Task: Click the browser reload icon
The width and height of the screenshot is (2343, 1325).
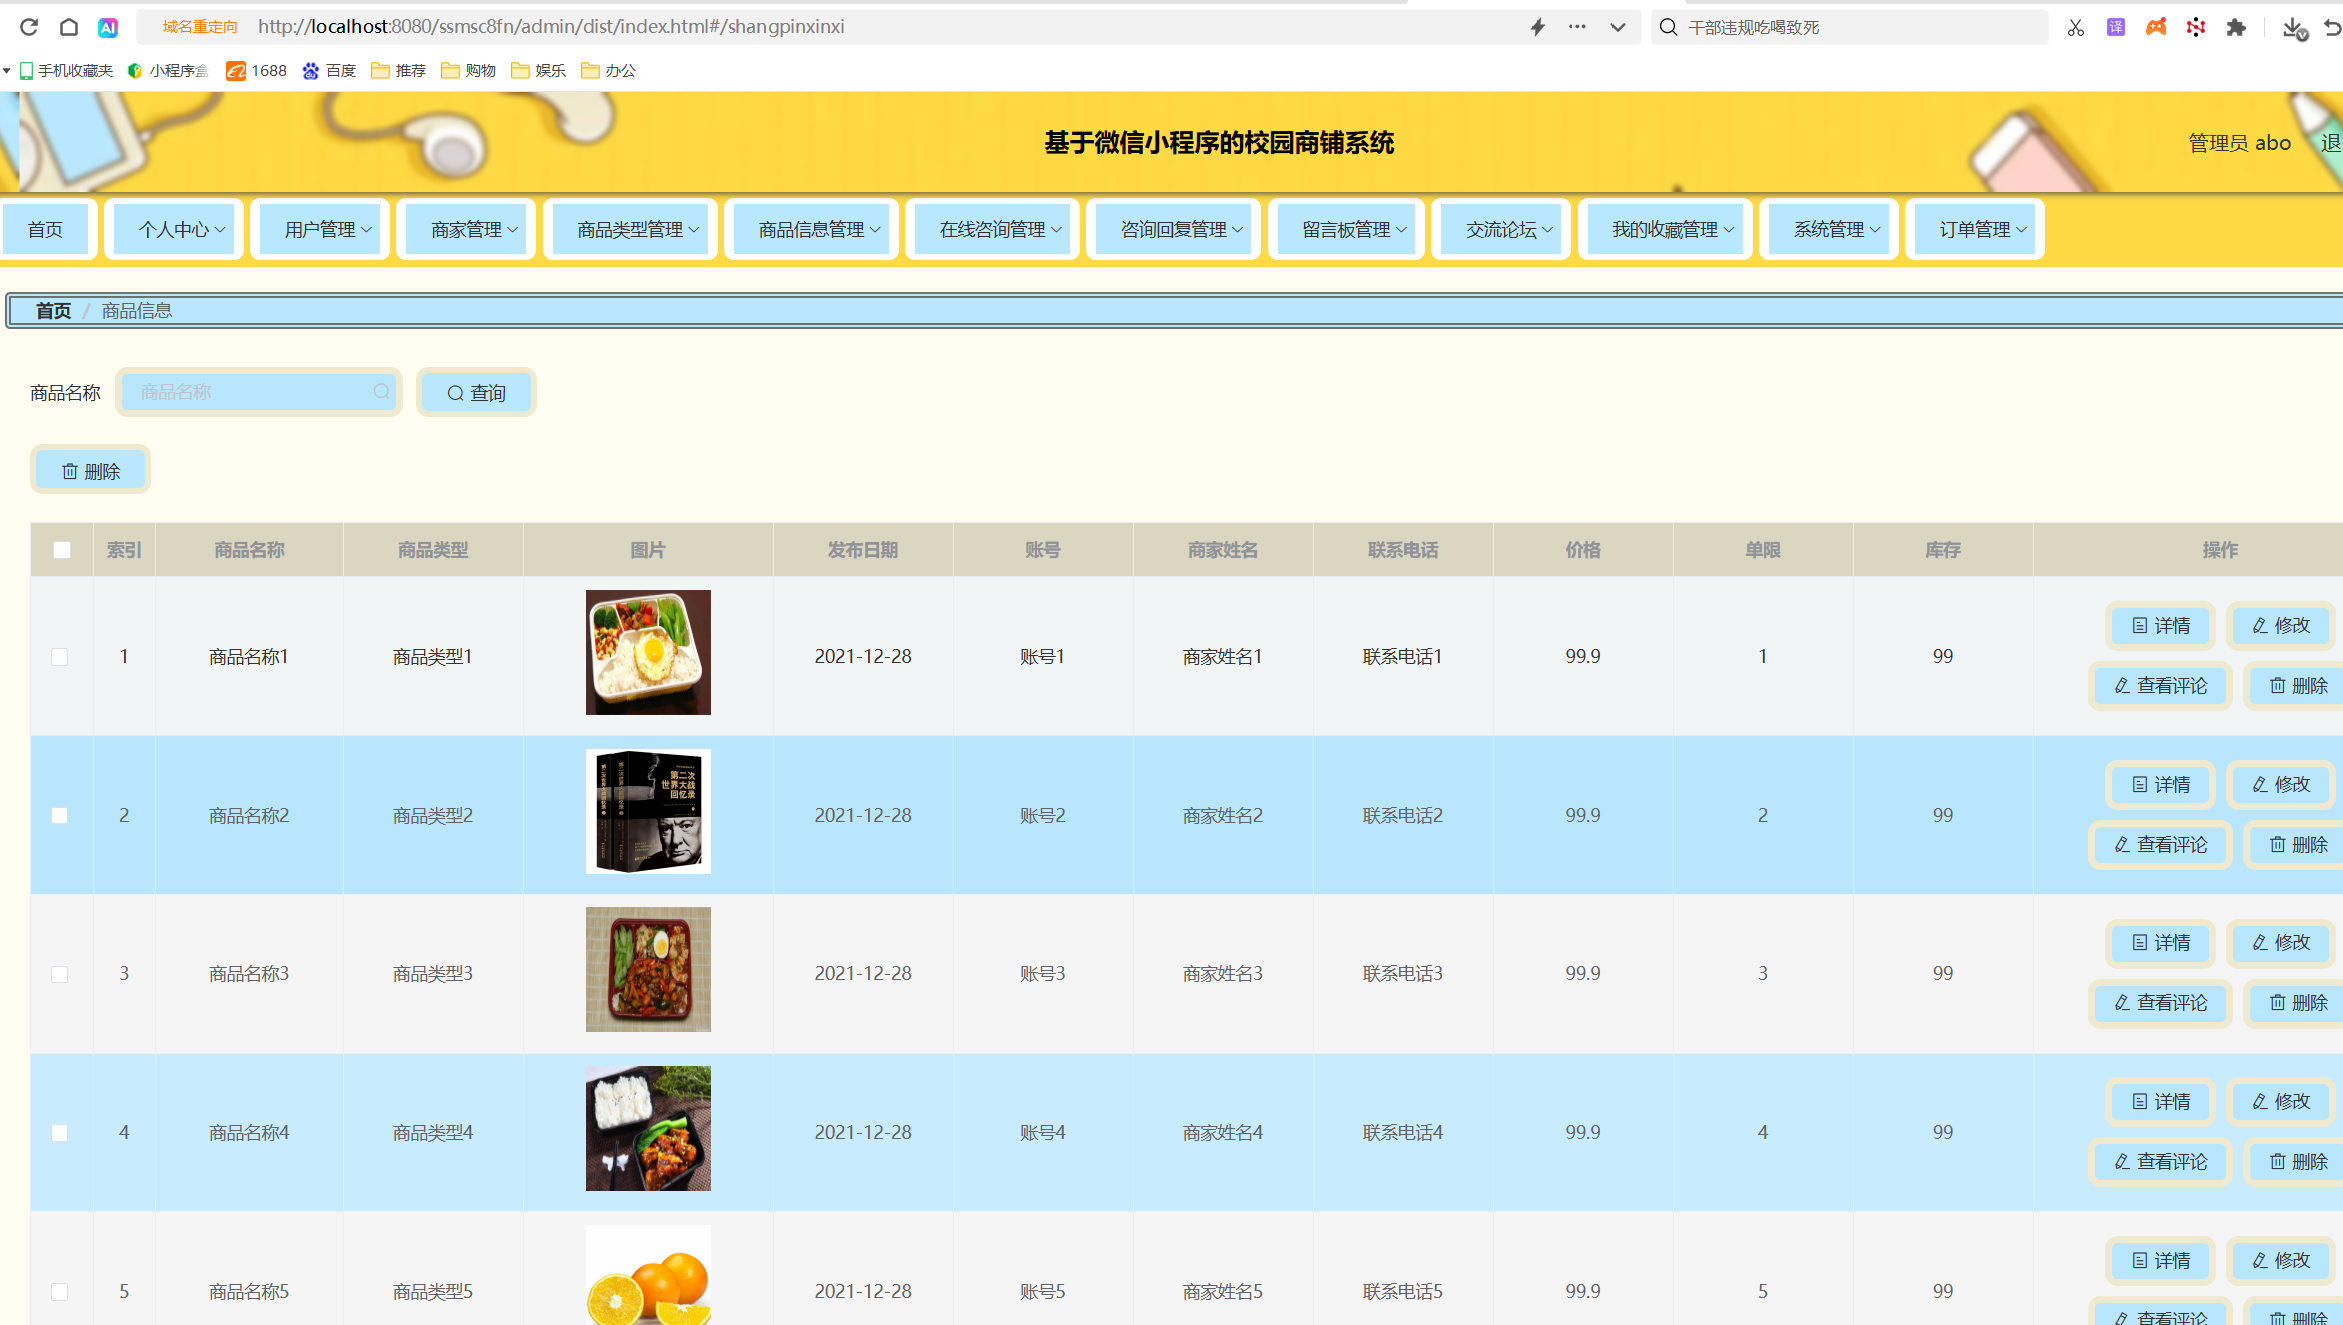Action: (29, 27)
